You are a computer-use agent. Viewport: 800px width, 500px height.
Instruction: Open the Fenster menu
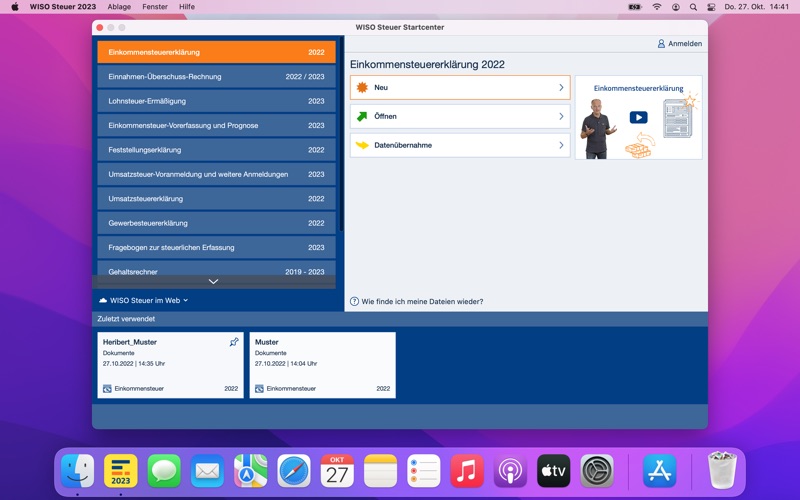point(155,7)
